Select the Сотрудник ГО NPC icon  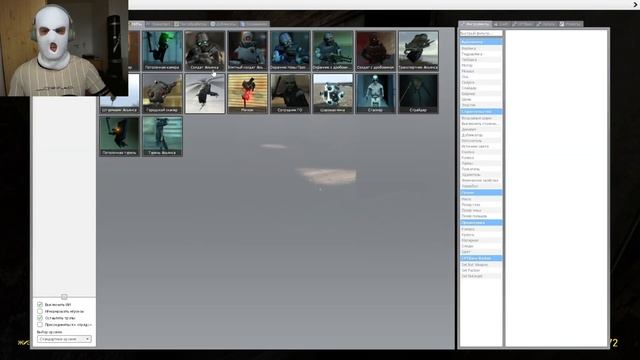[290, 93]
